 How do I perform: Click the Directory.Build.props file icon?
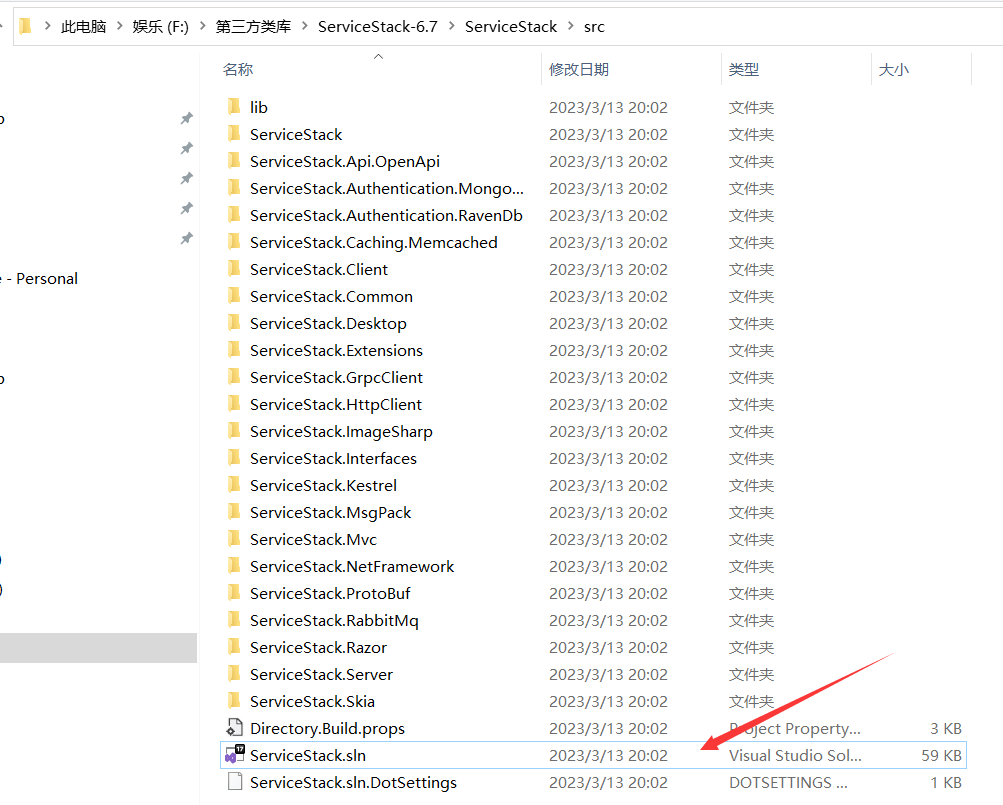click(234, 728)
